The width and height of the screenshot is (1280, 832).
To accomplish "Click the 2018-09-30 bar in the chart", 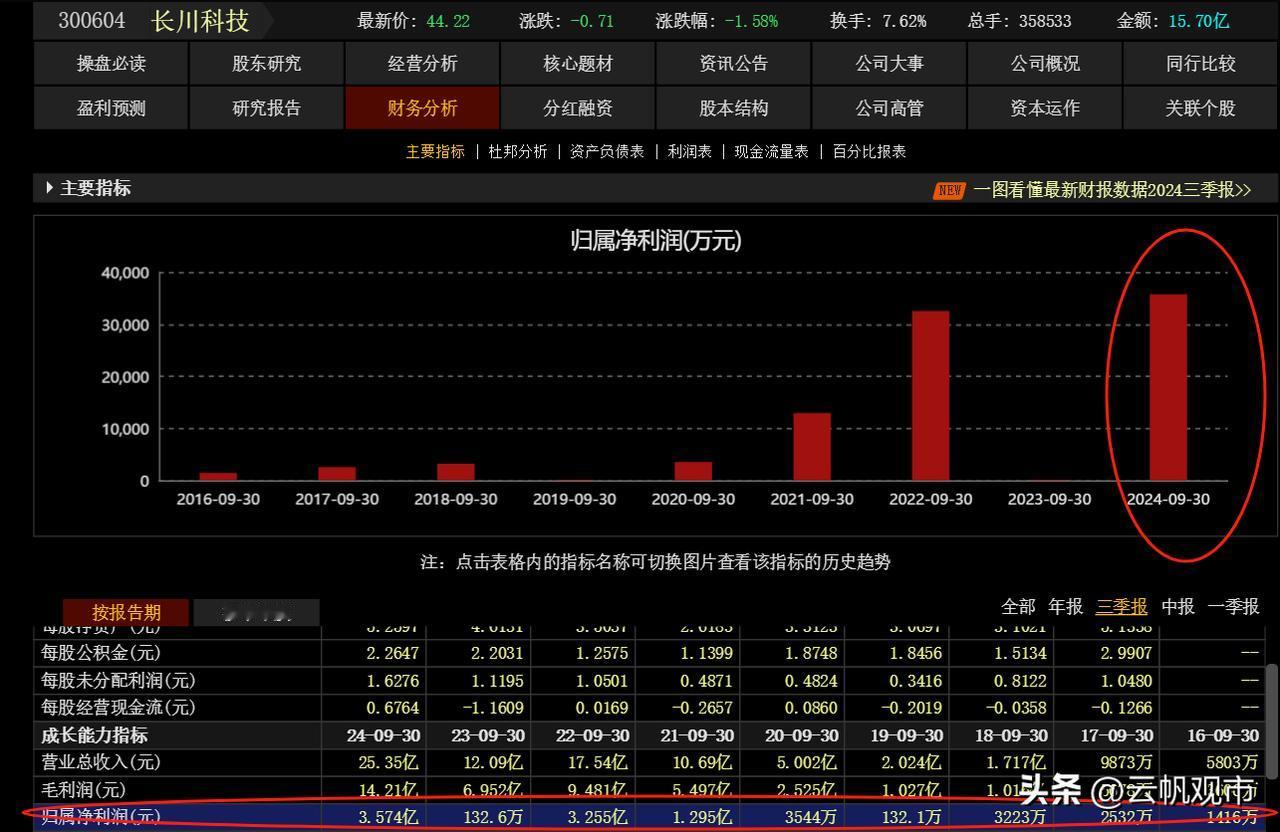I will tap(456, 472).
